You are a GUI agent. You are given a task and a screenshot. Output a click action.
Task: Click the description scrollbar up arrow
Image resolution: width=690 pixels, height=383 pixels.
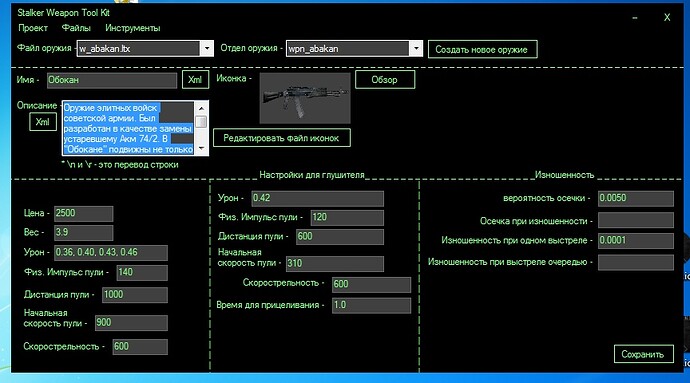click(201, 108)
